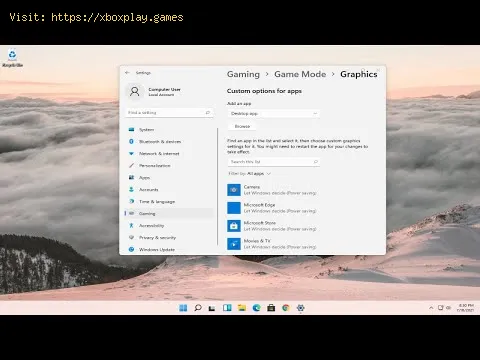The image size is (480, 360).
Task: Open Widgets from the taskbar
Action: click(x=227, y=308)
